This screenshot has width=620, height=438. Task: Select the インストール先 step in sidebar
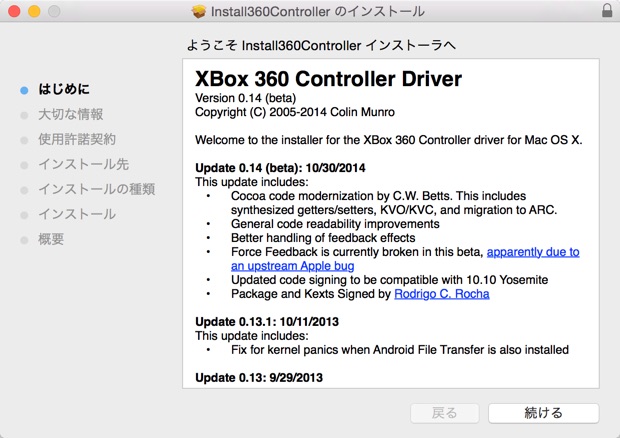(83, 164)
